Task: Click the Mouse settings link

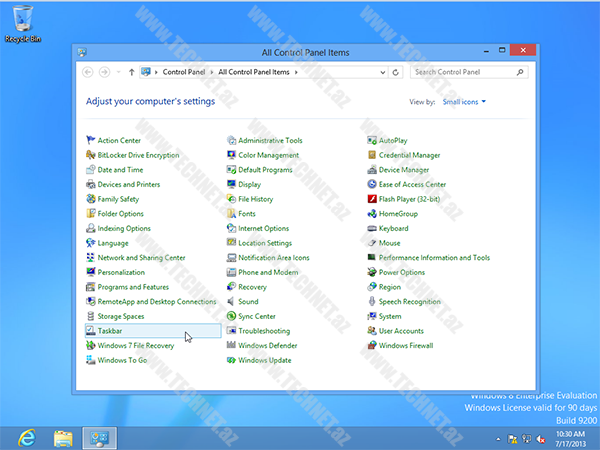Action: pyautogui.click(x=390, y=243)
